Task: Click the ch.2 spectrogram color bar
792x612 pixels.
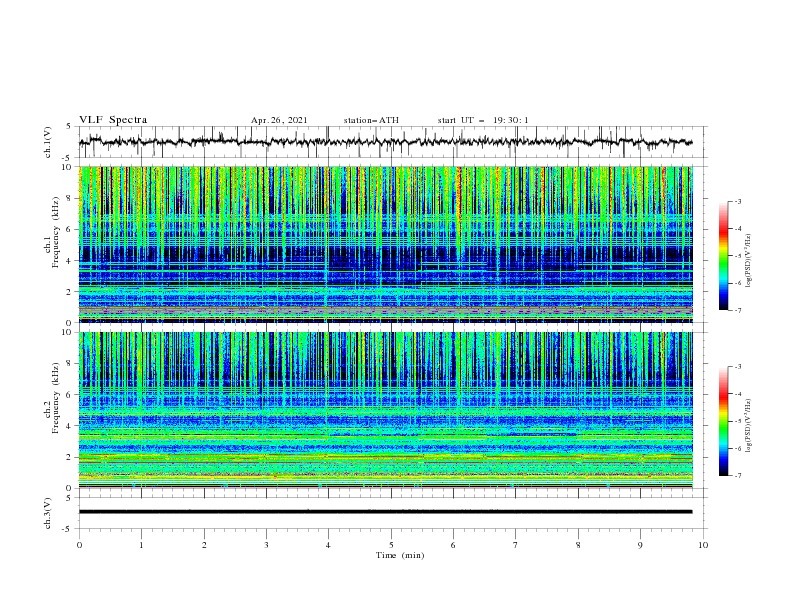Action: coord(723,421)
